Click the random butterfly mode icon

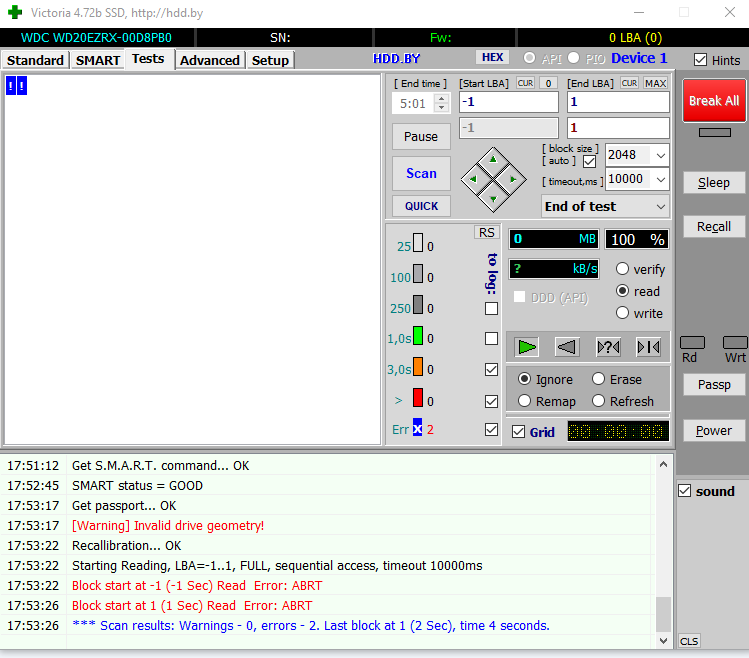648,347
